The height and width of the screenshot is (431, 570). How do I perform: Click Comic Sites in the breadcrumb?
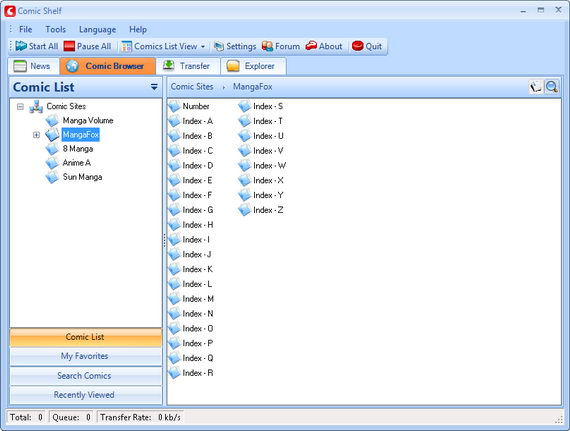click(192, 86)
